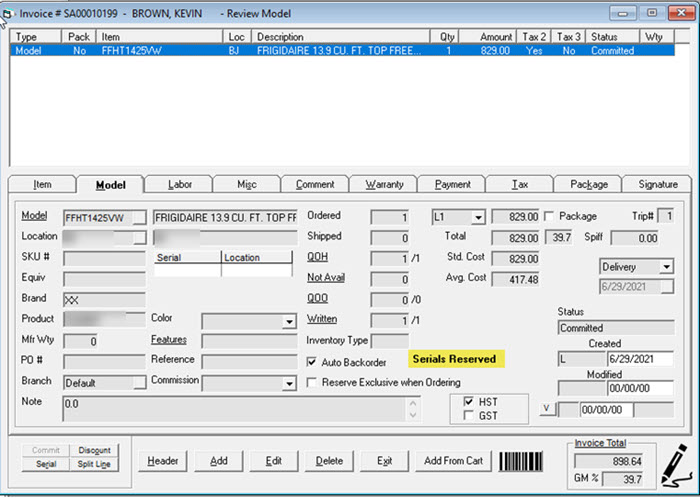Click the pen signature icon
Viewport: 700px width, 498px height.
675,465
